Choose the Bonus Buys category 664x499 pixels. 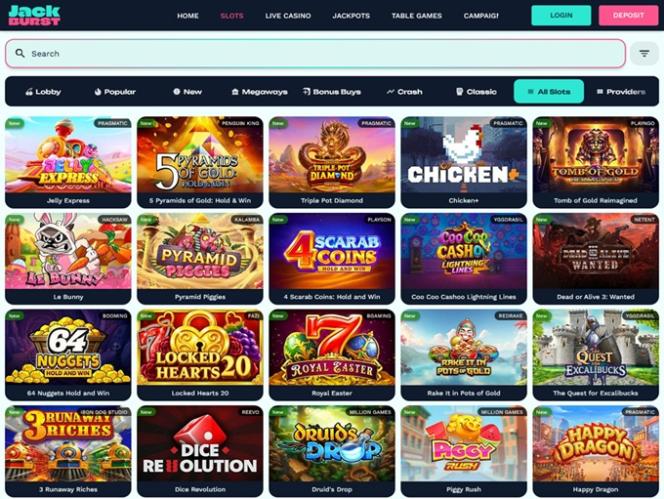332,91
